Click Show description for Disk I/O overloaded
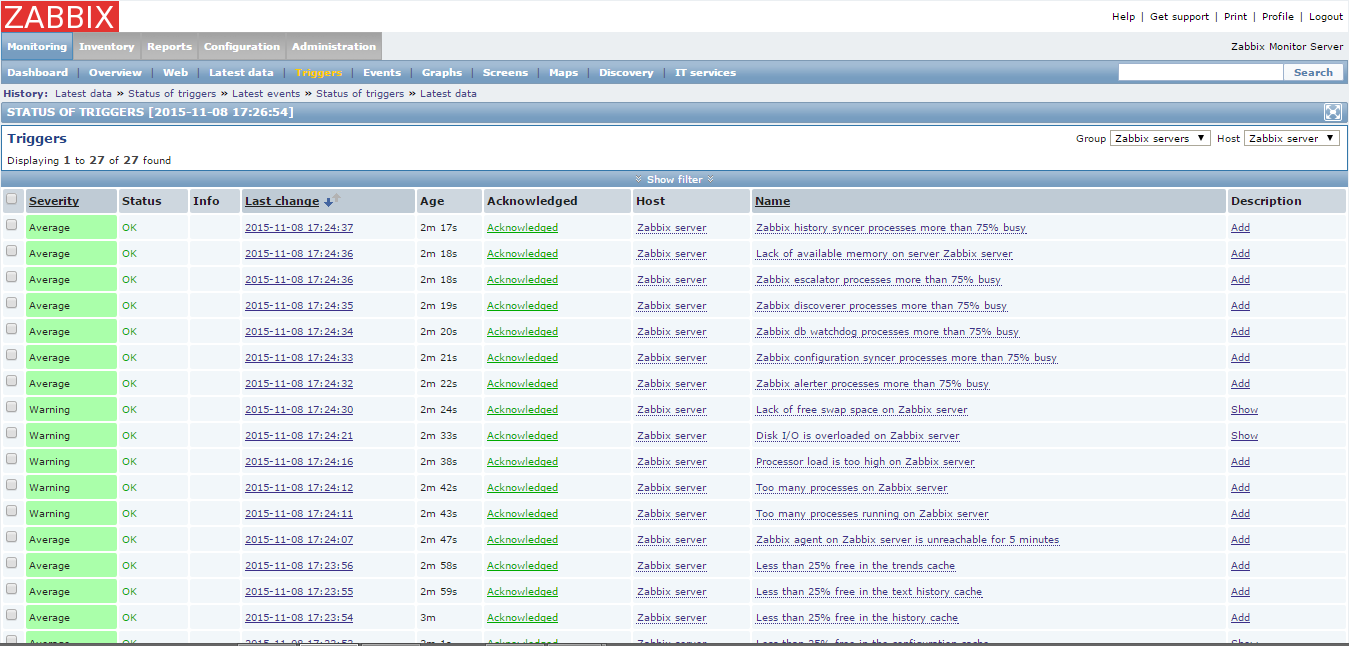Viewport: 1349px width, 646px height. point(1244,436)
